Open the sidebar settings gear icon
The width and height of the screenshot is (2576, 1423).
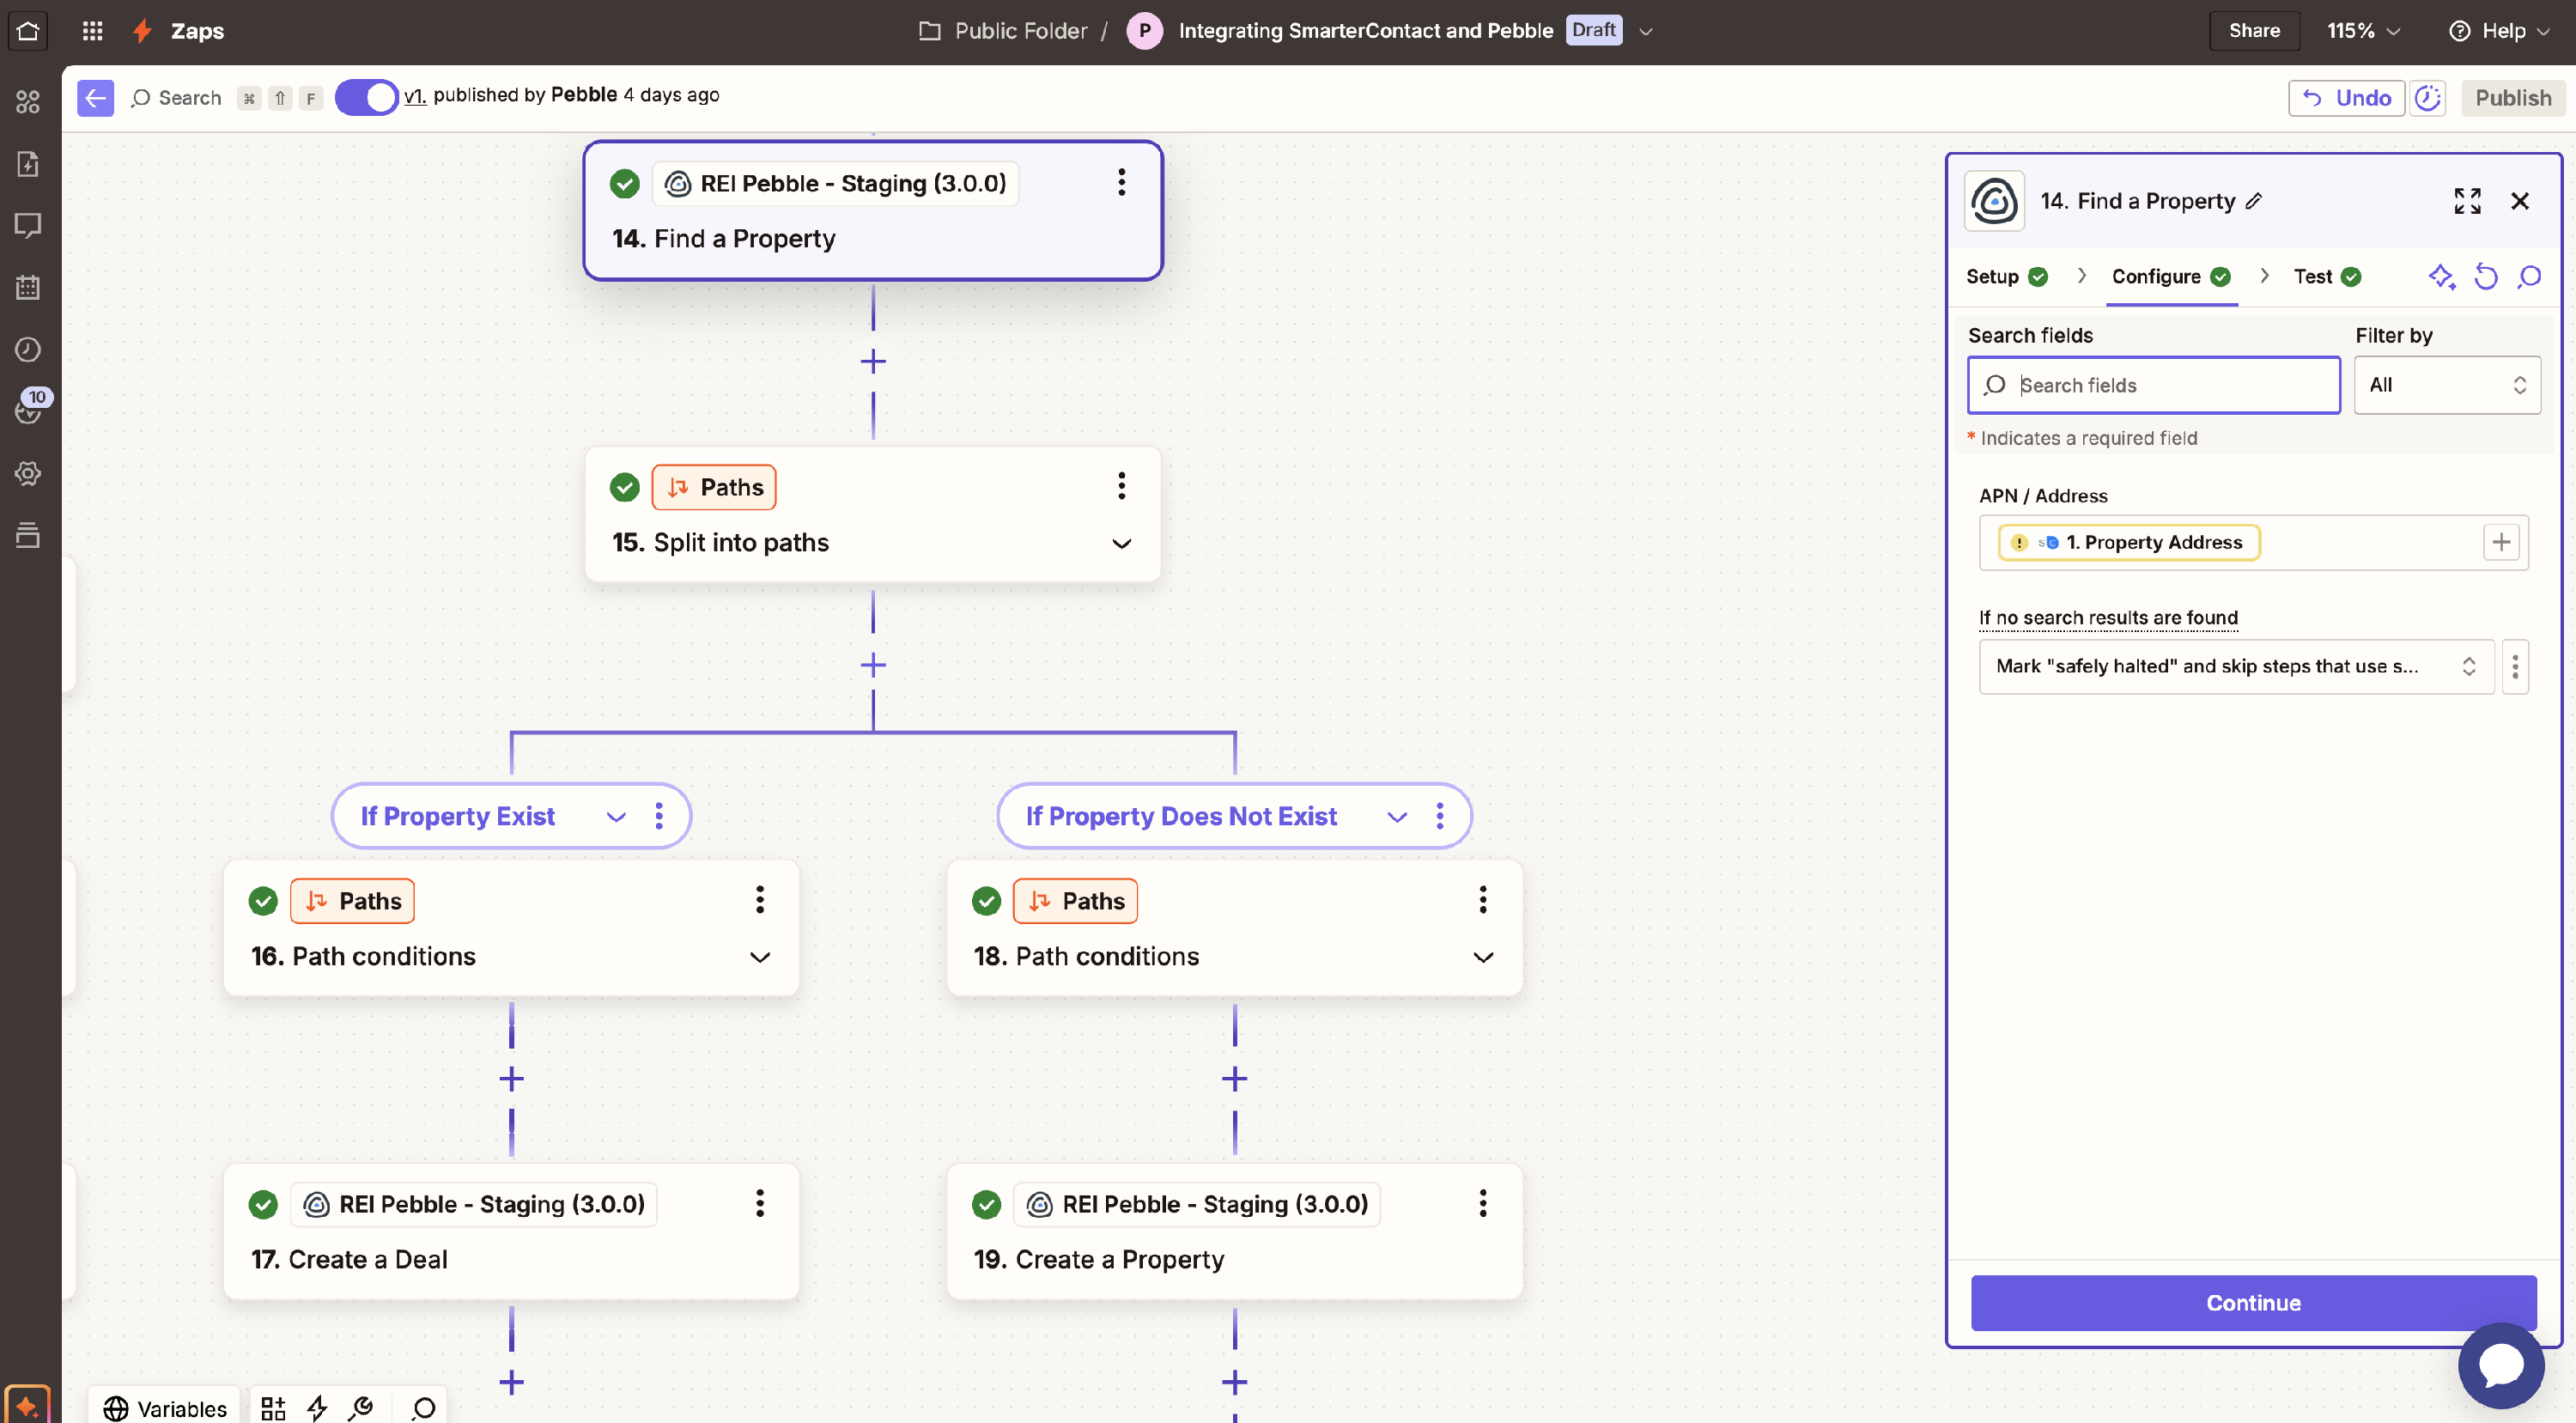click(28, 473)
